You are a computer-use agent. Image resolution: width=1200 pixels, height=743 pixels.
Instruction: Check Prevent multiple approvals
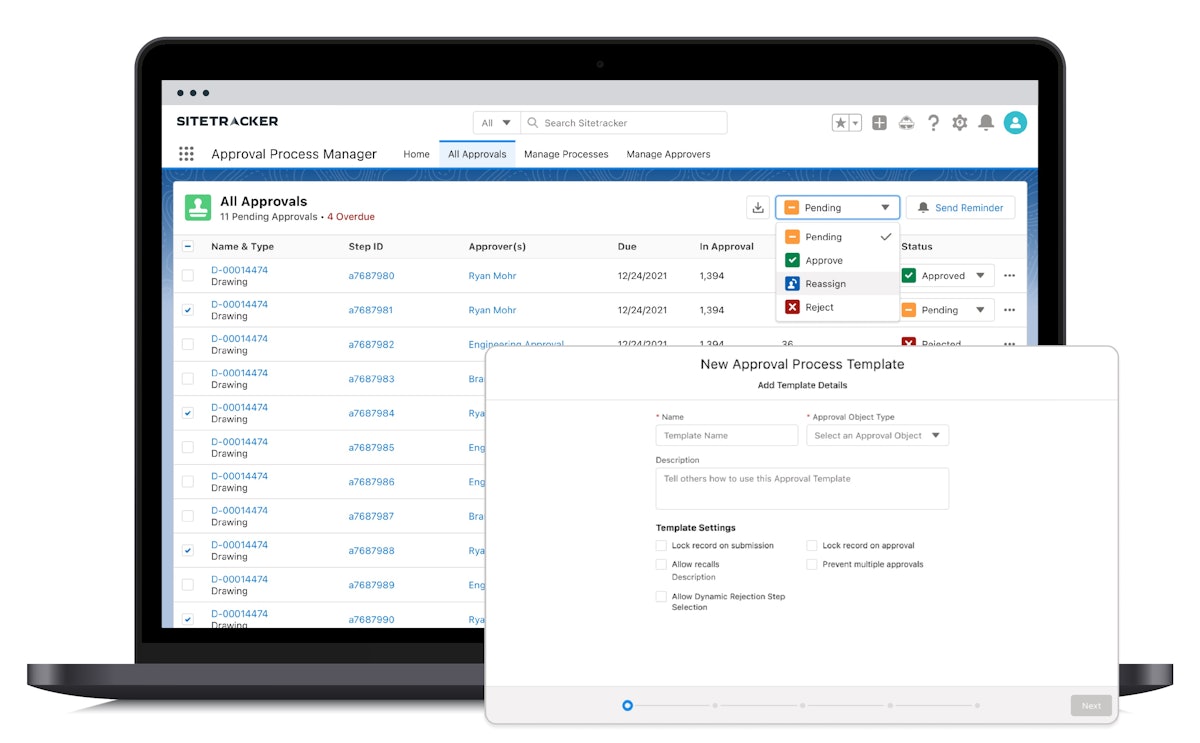tap(811, 564)
